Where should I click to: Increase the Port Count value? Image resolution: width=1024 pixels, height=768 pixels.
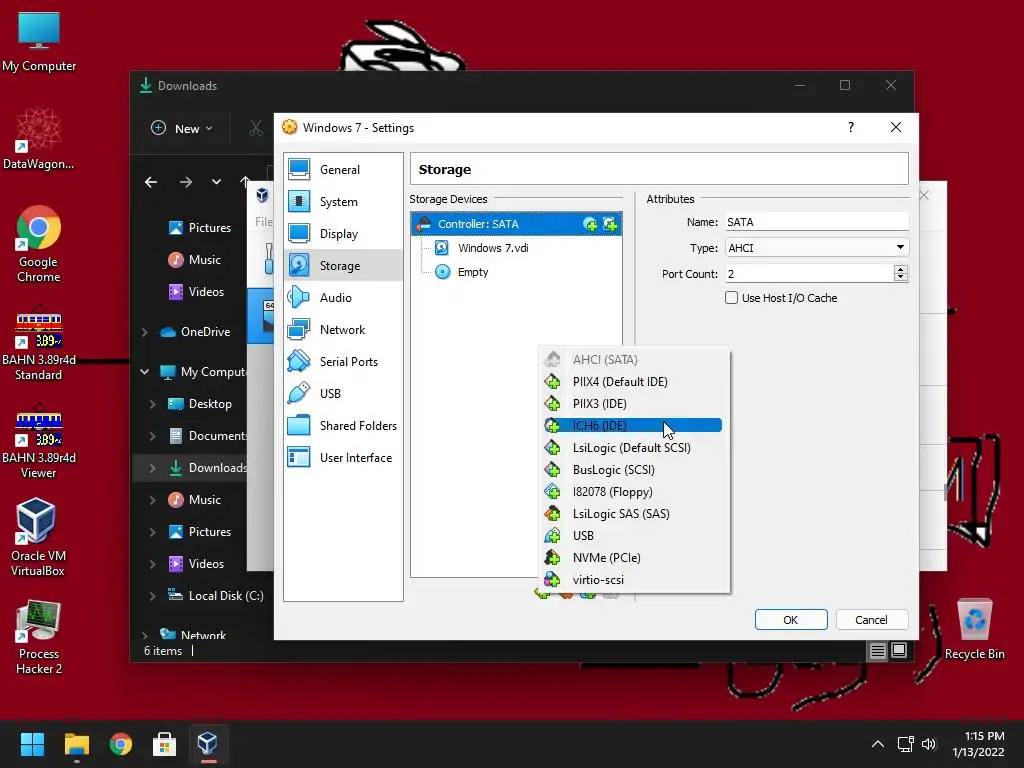pyautogui.click(x=901, y=269)
